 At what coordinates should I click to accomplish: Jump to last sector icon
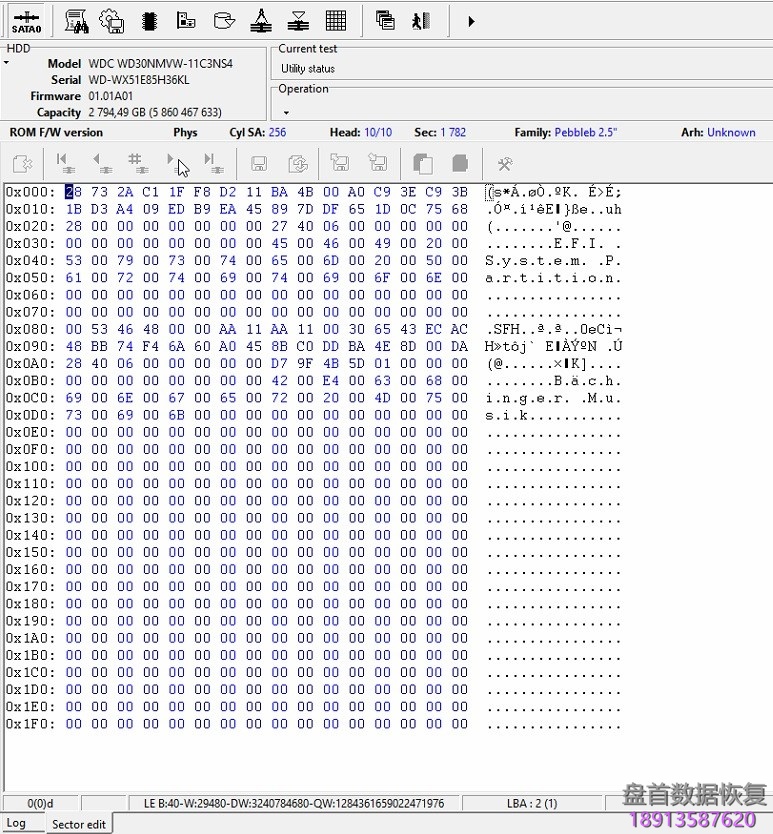[214, 163]
